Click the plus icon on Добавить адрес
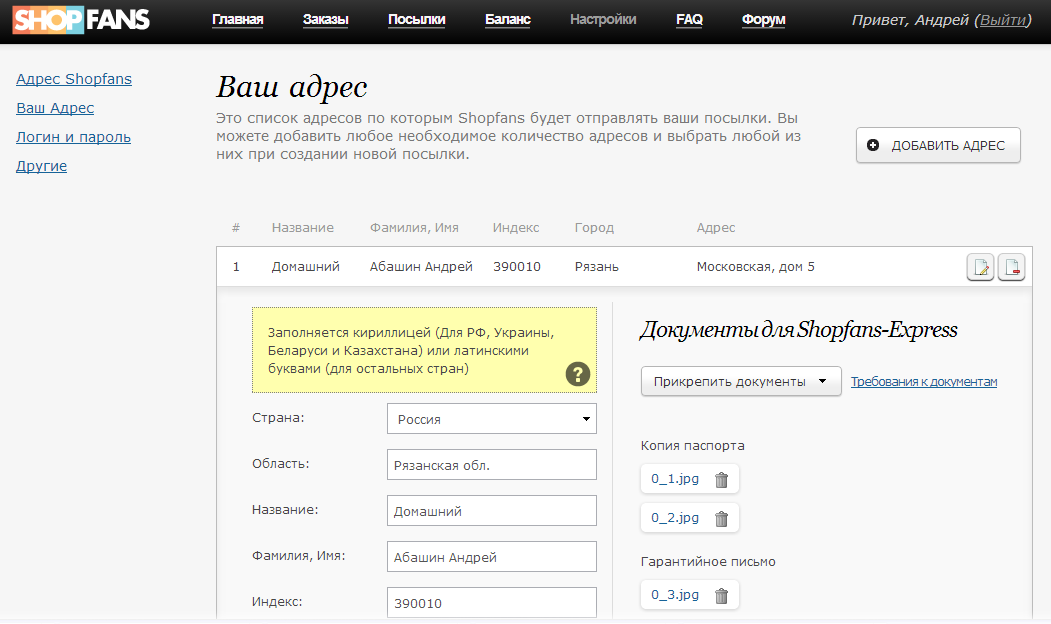1051x624 pixels. point(873,145)
